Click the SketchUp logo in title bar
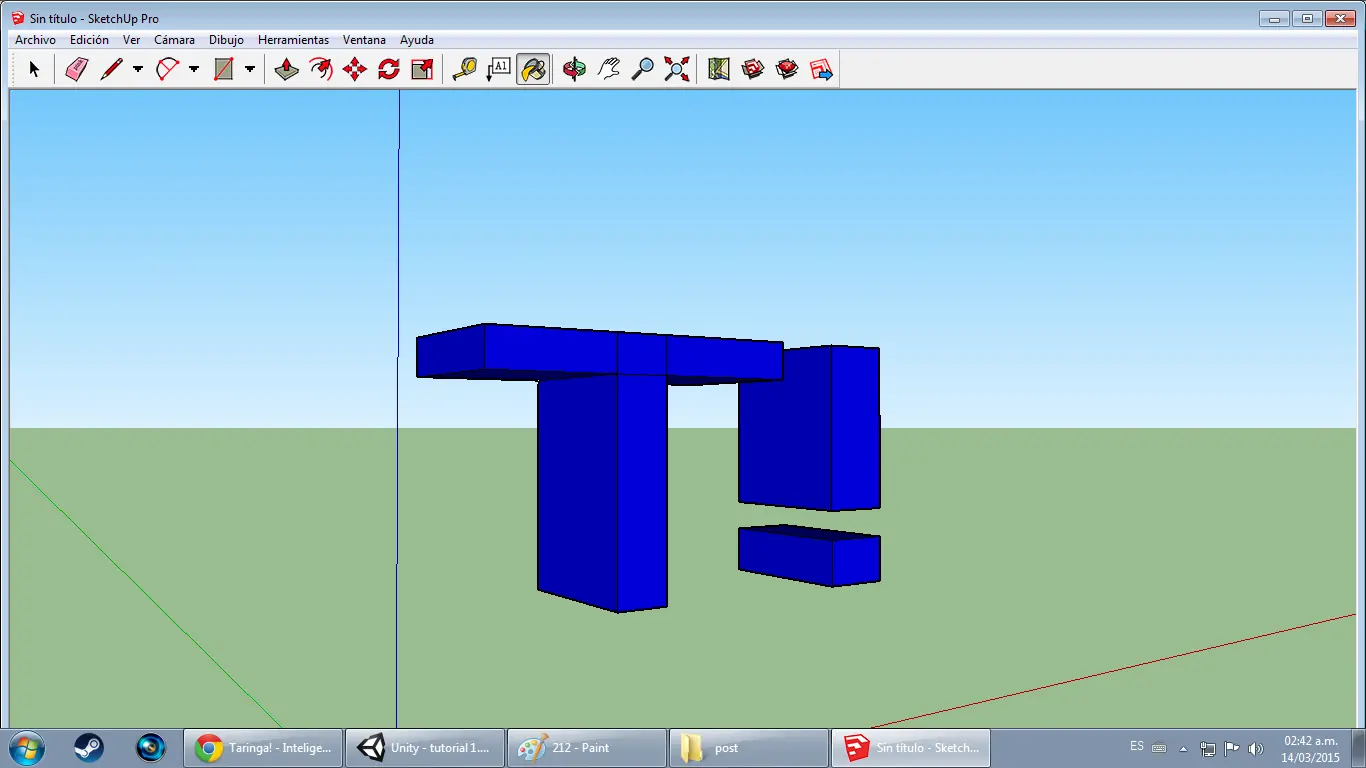The image size is (1366, 768). point(18,18)
